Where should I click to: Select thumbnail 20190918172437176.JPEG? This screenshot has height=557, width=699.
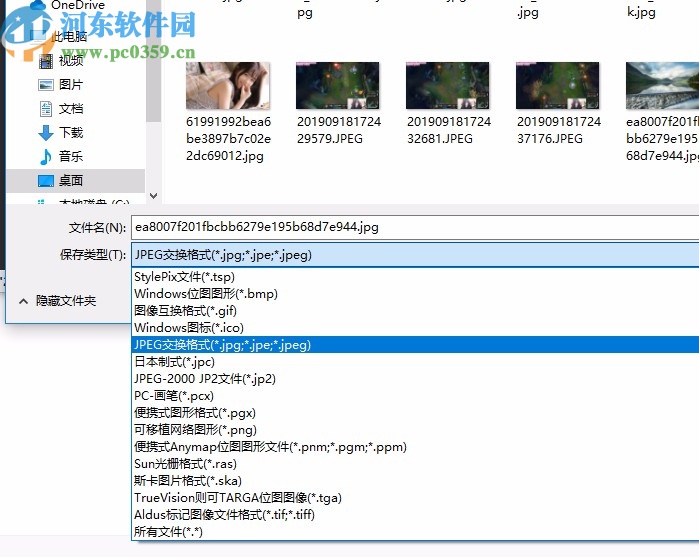tap(557, 86)
